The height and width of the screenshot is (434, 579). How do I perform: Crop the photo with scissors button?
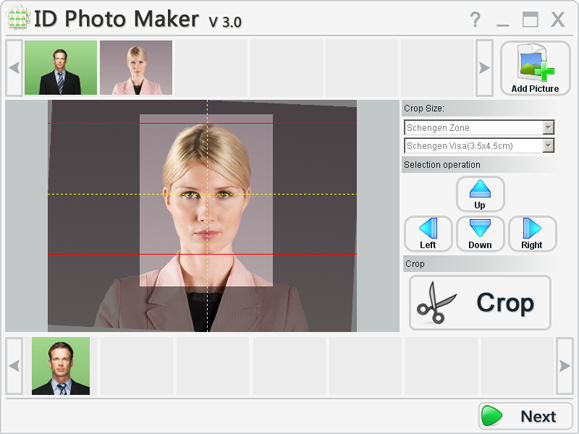pos(480,303)
